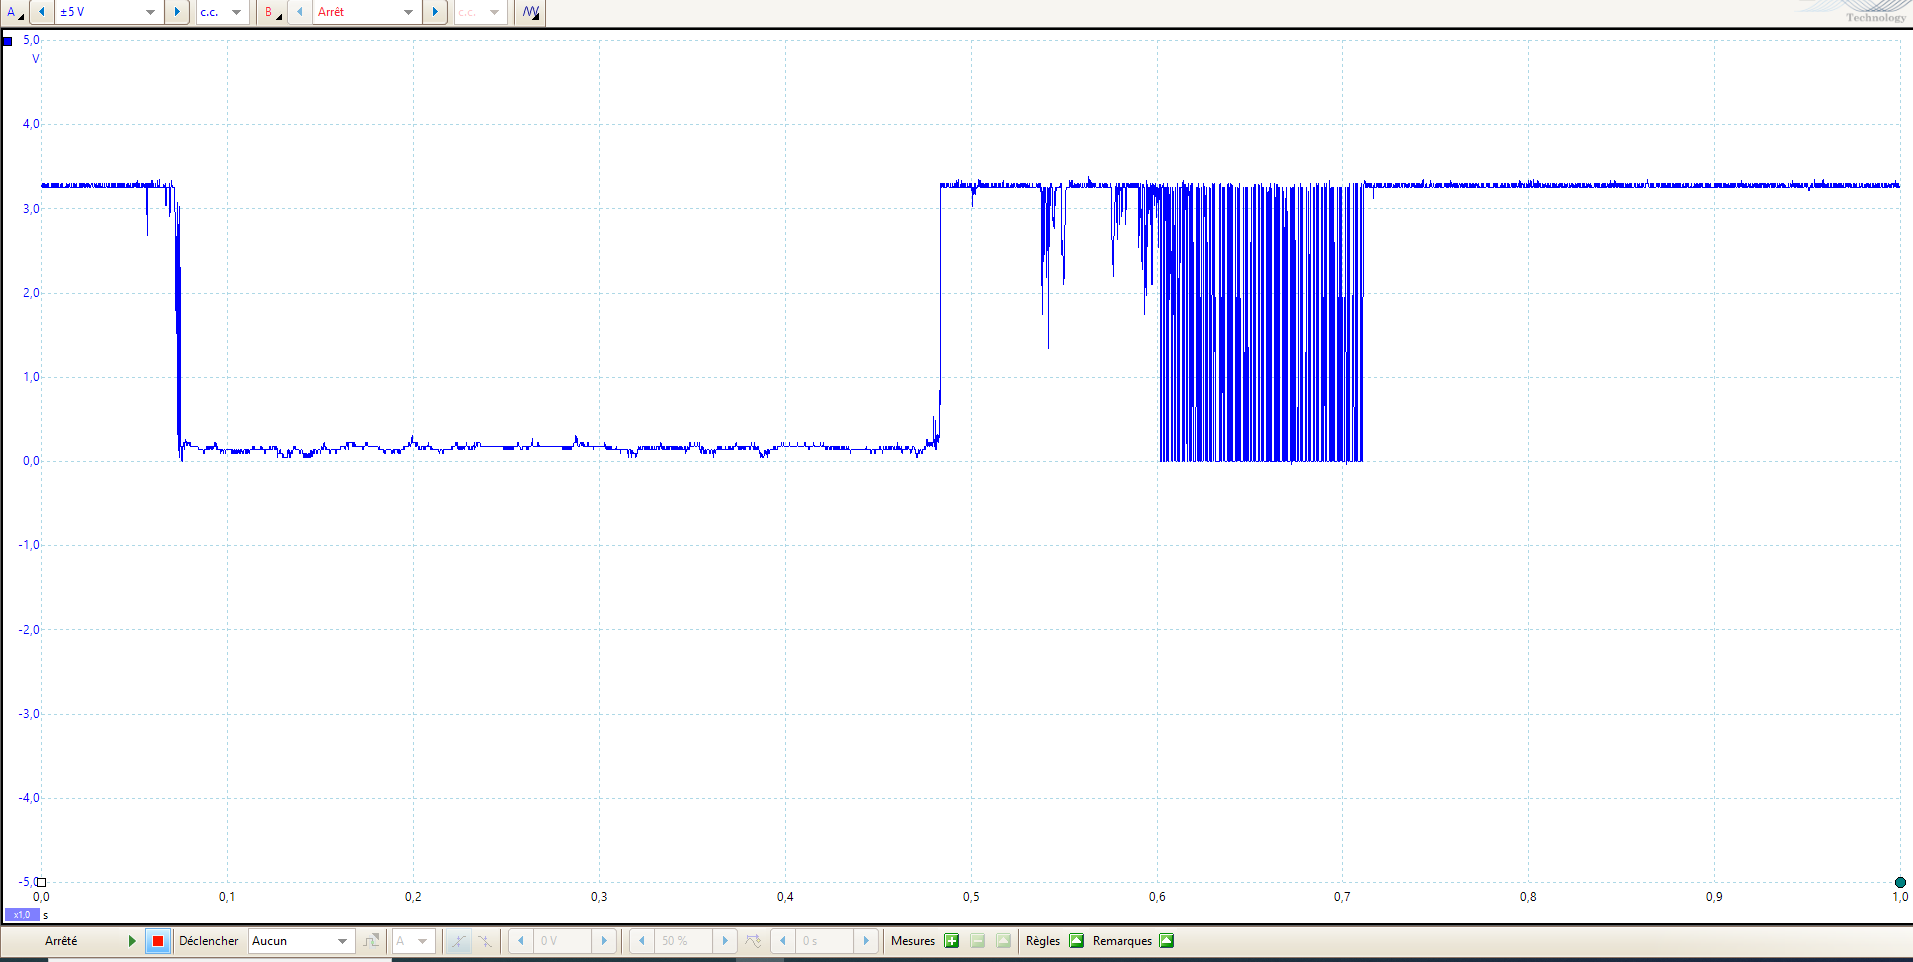
Task: Click the green time ruler handle at axis end
Action: click(x=1900, y=882)
